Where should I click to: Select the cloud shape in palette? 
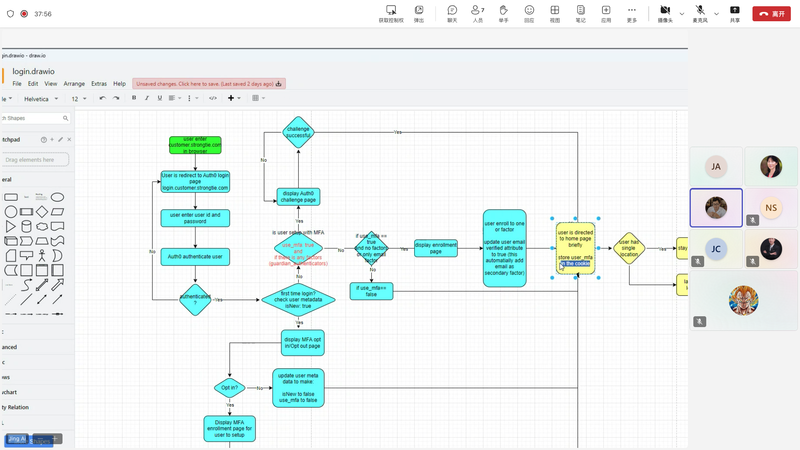tap(42, 227)
